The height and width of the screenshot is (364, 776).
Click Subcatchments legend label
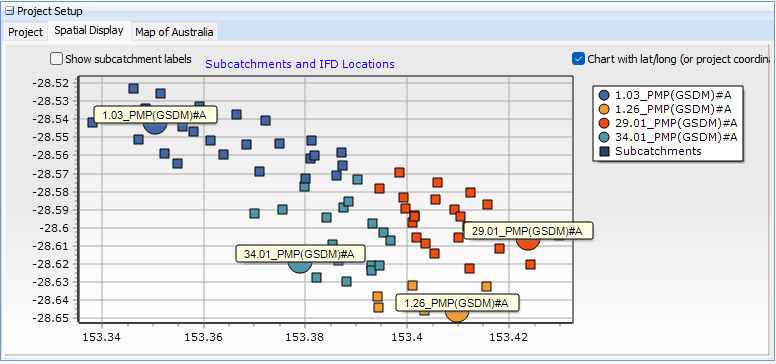658,151
